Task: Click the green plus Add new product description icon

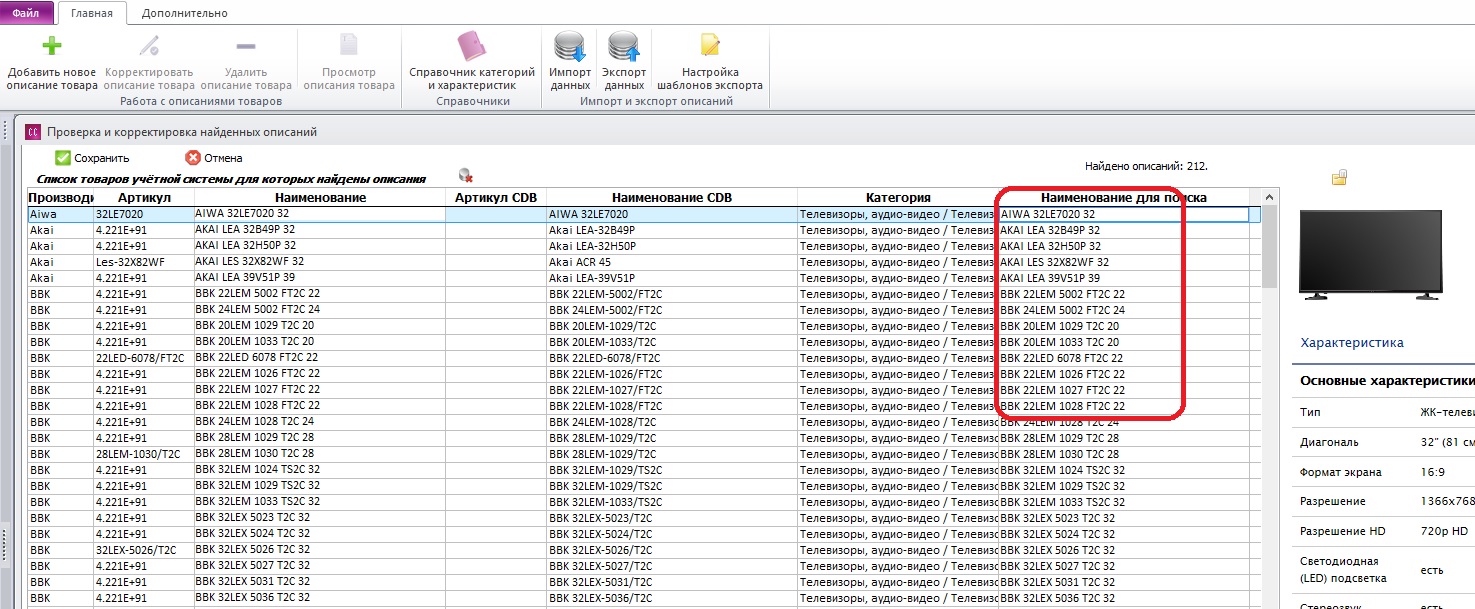Action: [x=52, y=46]
